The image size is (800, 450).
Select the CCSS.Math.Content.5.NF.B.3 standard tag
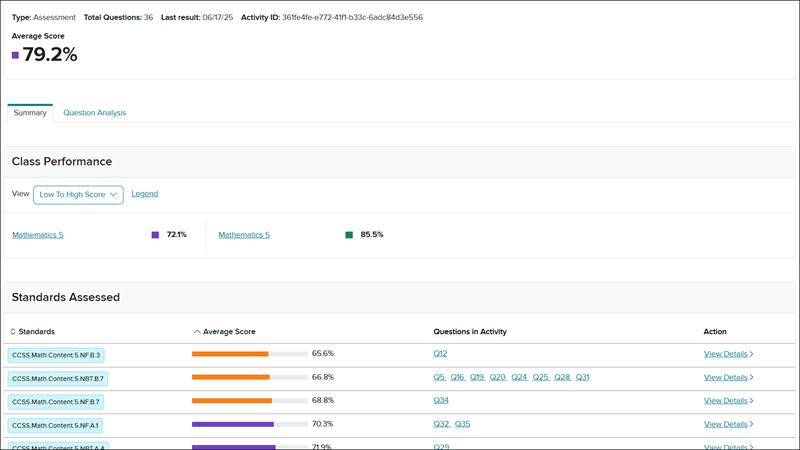57,355
